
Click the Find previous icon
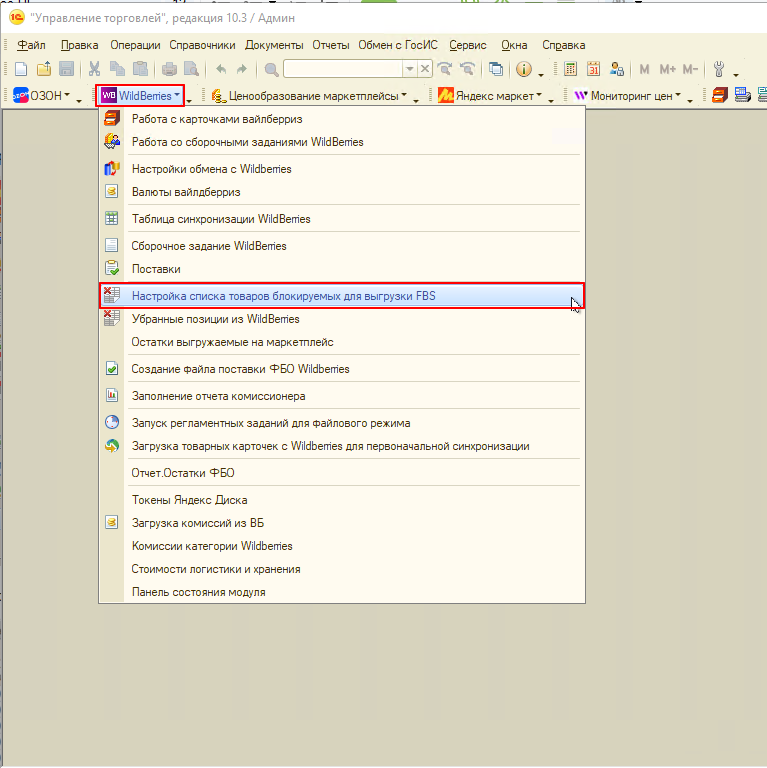tap(467, 69)
